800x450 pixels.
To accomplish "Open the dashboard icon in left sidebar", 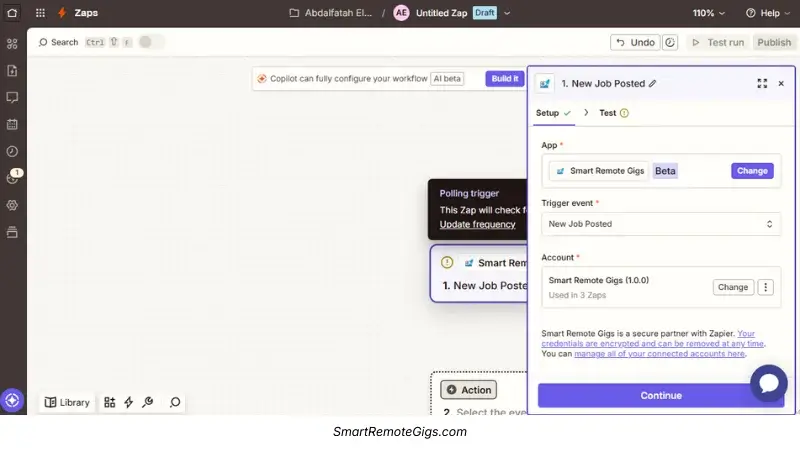I will point(12,44).
